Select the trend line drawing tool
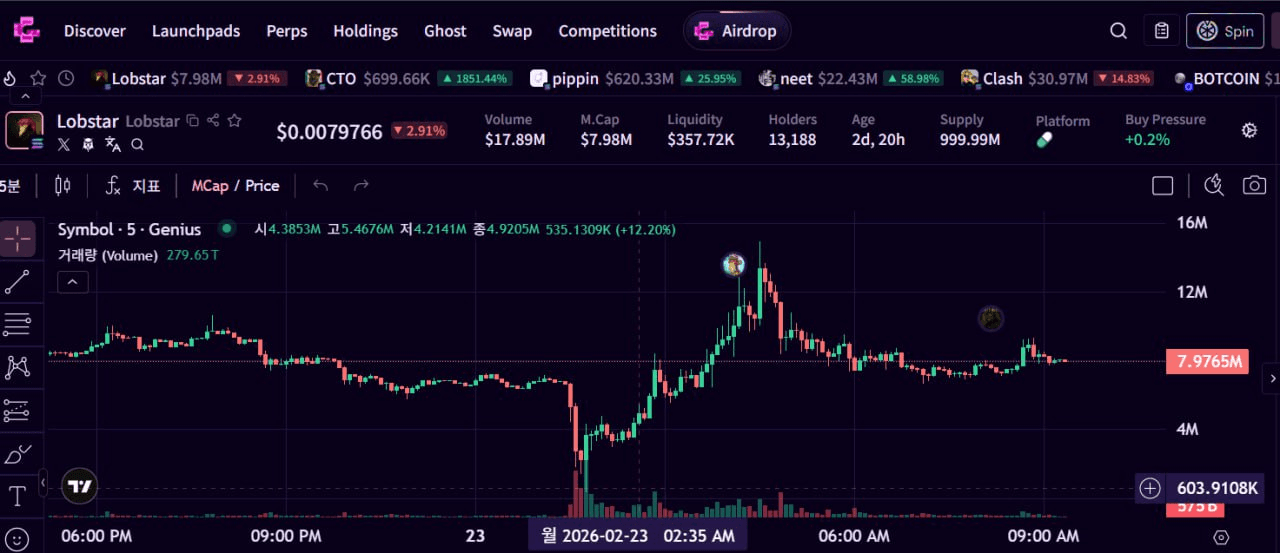Image resolution: width=1280 pixels, height=553 pixels. pyautogui.click(x=17, y=282)
